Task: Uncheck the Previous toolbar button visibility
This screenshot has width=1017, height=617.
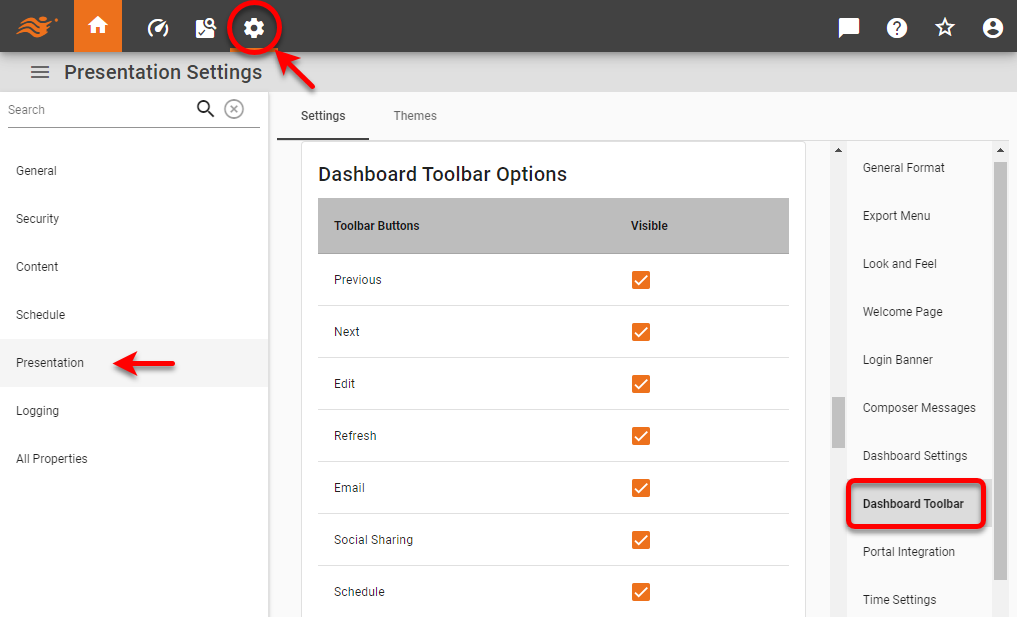Action: point(640,280)
